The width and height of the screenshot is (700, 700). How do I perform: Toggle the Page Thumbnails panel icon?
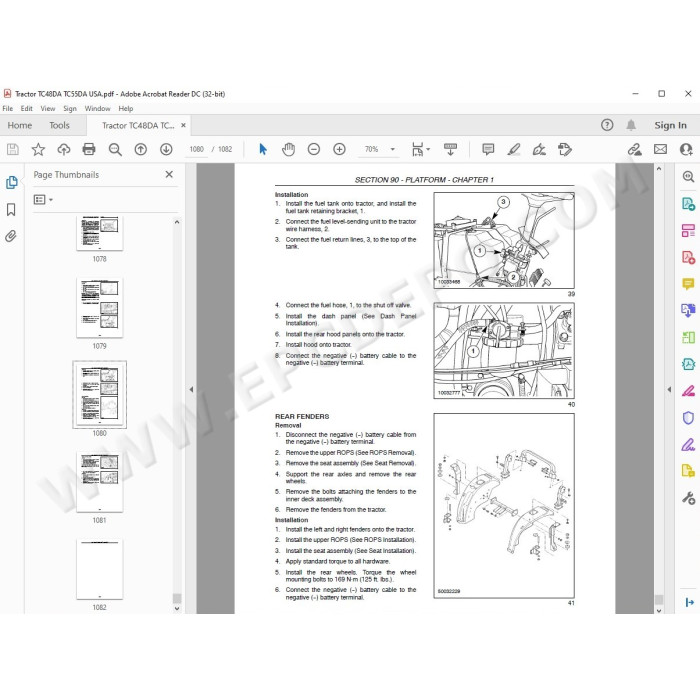point(12,182)
